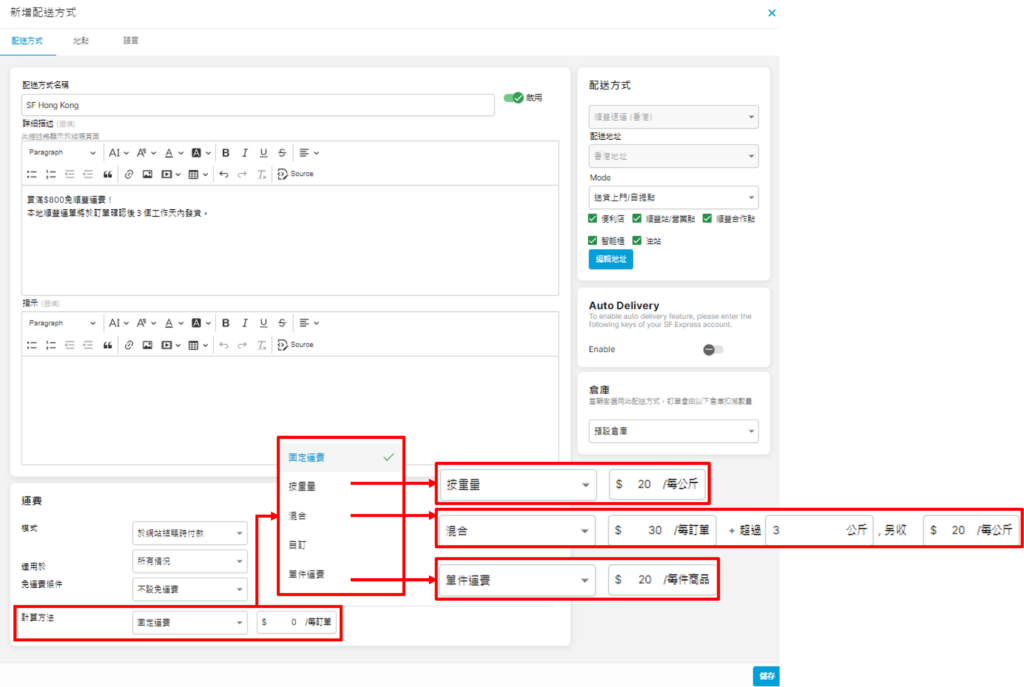Click the 儲存 save button
The width and height of the screenshot is (1024, 687).
tap(766, 675)
